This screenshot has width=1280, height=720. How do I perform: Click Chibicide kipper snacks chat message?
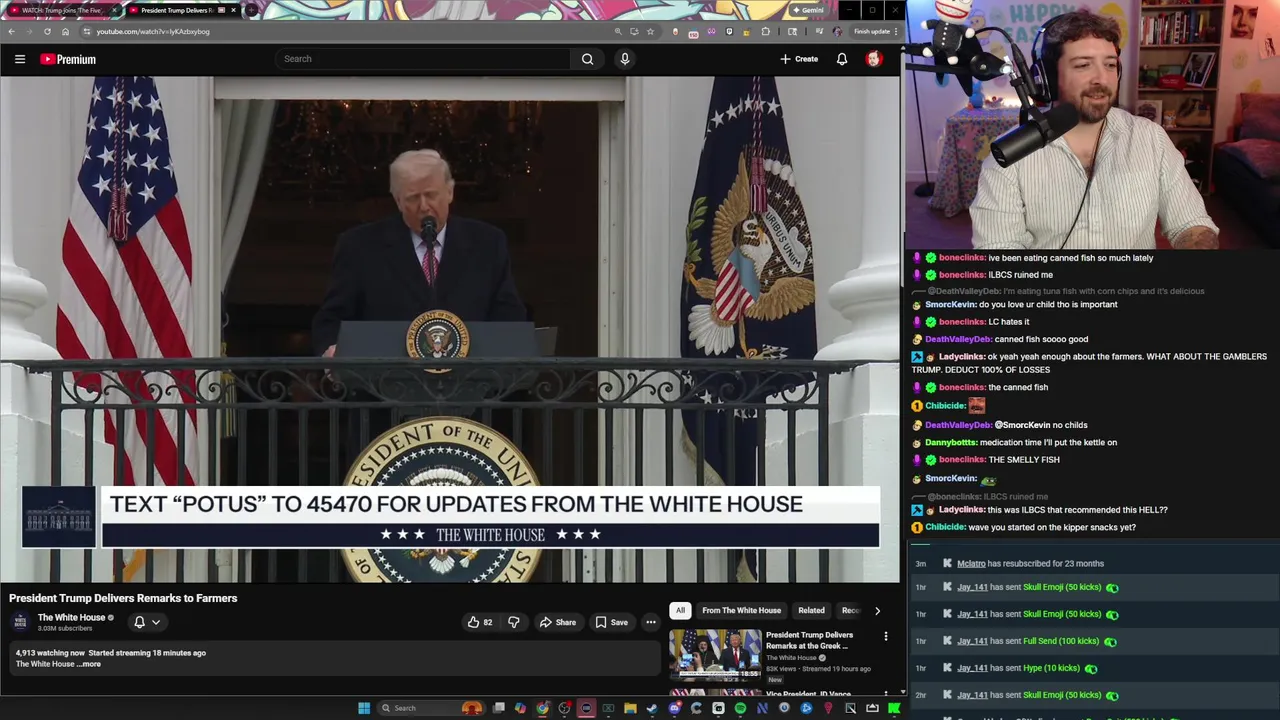click(x=1024, y=527)
